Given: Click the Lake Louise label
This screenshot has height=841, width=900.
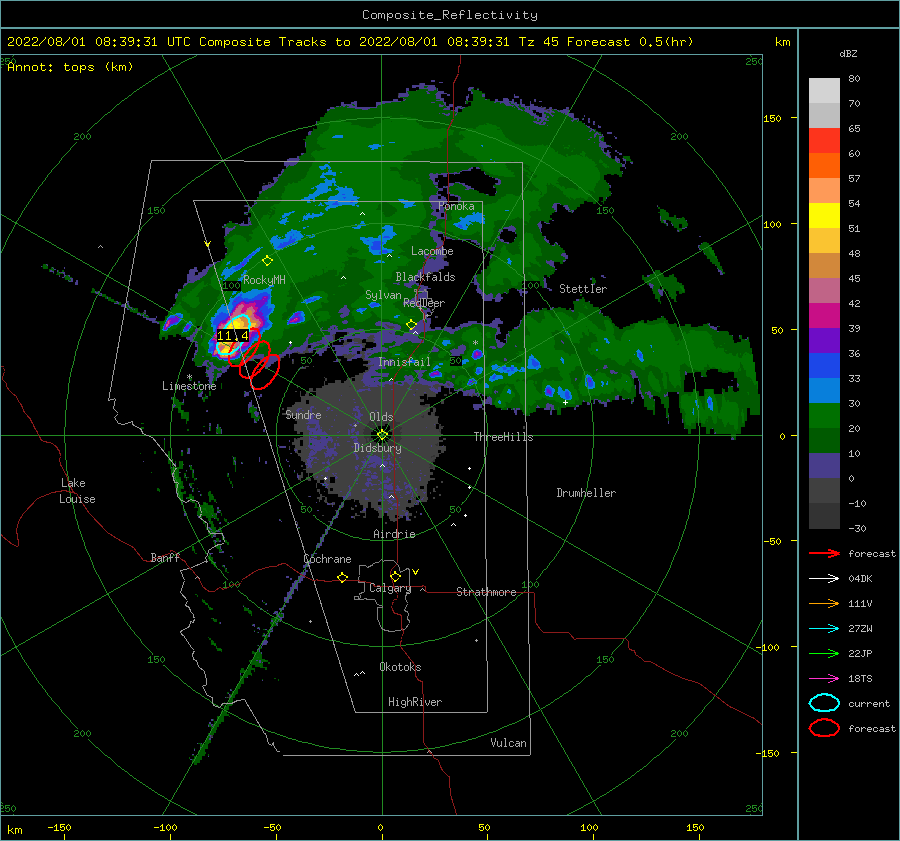Looking at the screenshot, I should (77, 491).
